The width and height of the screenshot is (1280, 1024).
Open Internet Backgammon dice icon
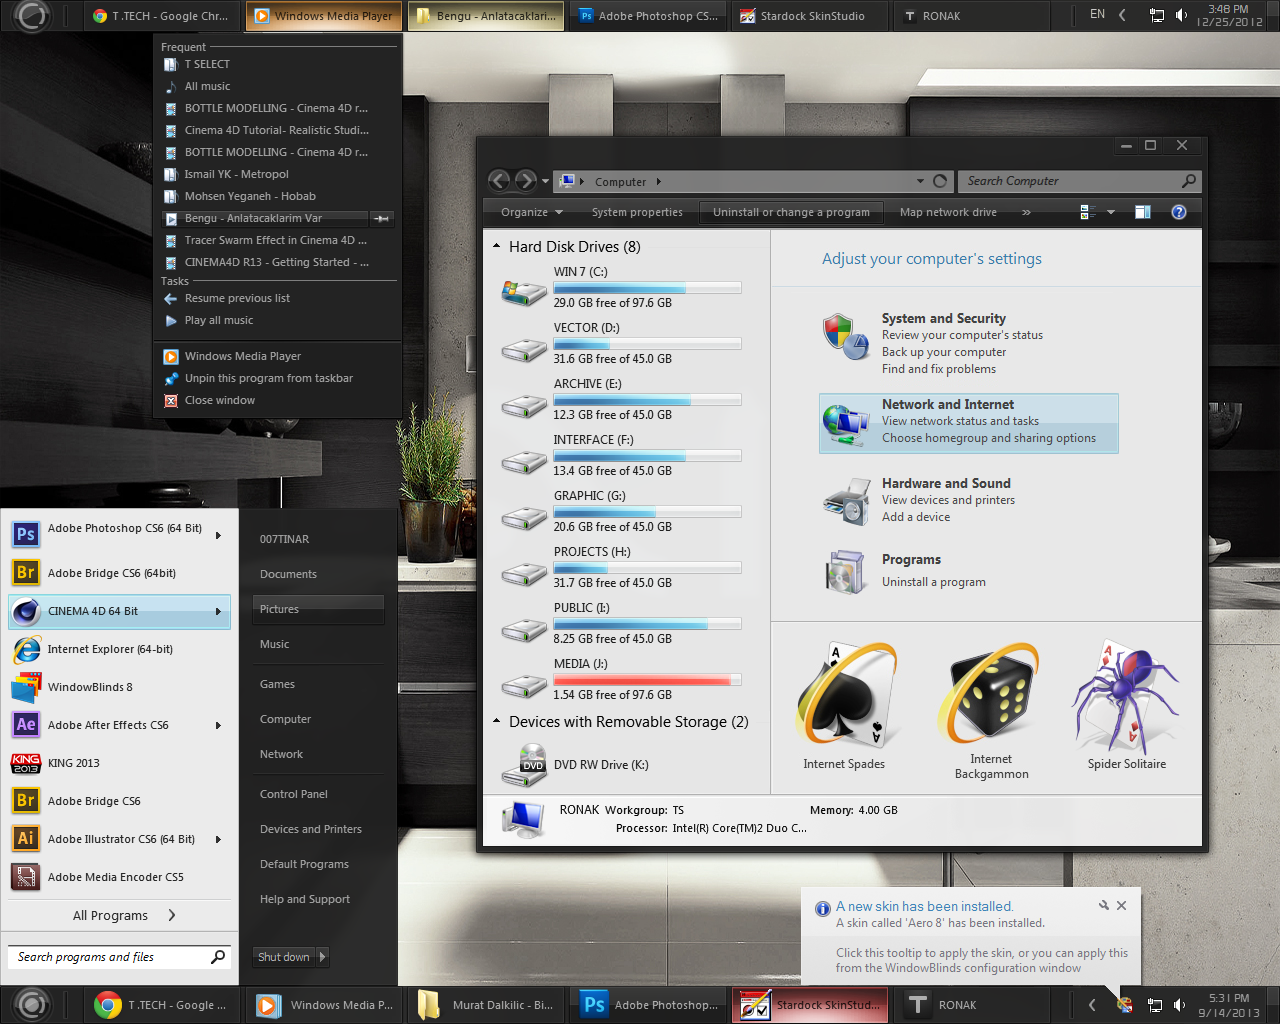point(991,695)
